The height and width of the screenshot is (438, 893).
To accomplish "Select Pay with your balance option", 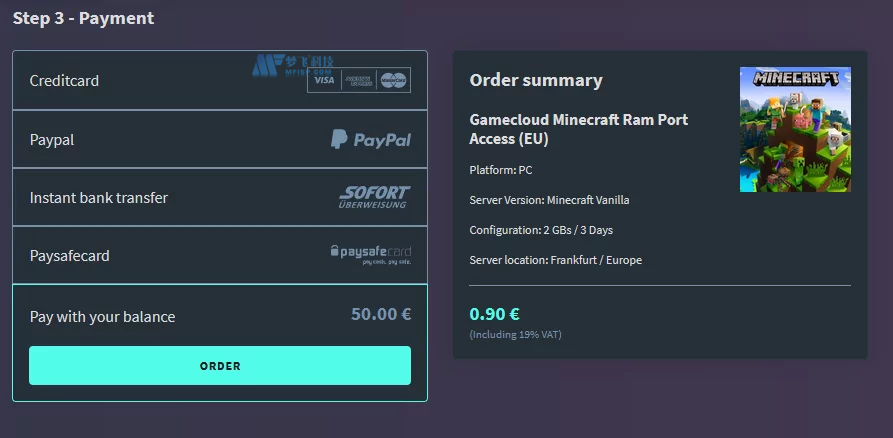I will pos(103,317).
